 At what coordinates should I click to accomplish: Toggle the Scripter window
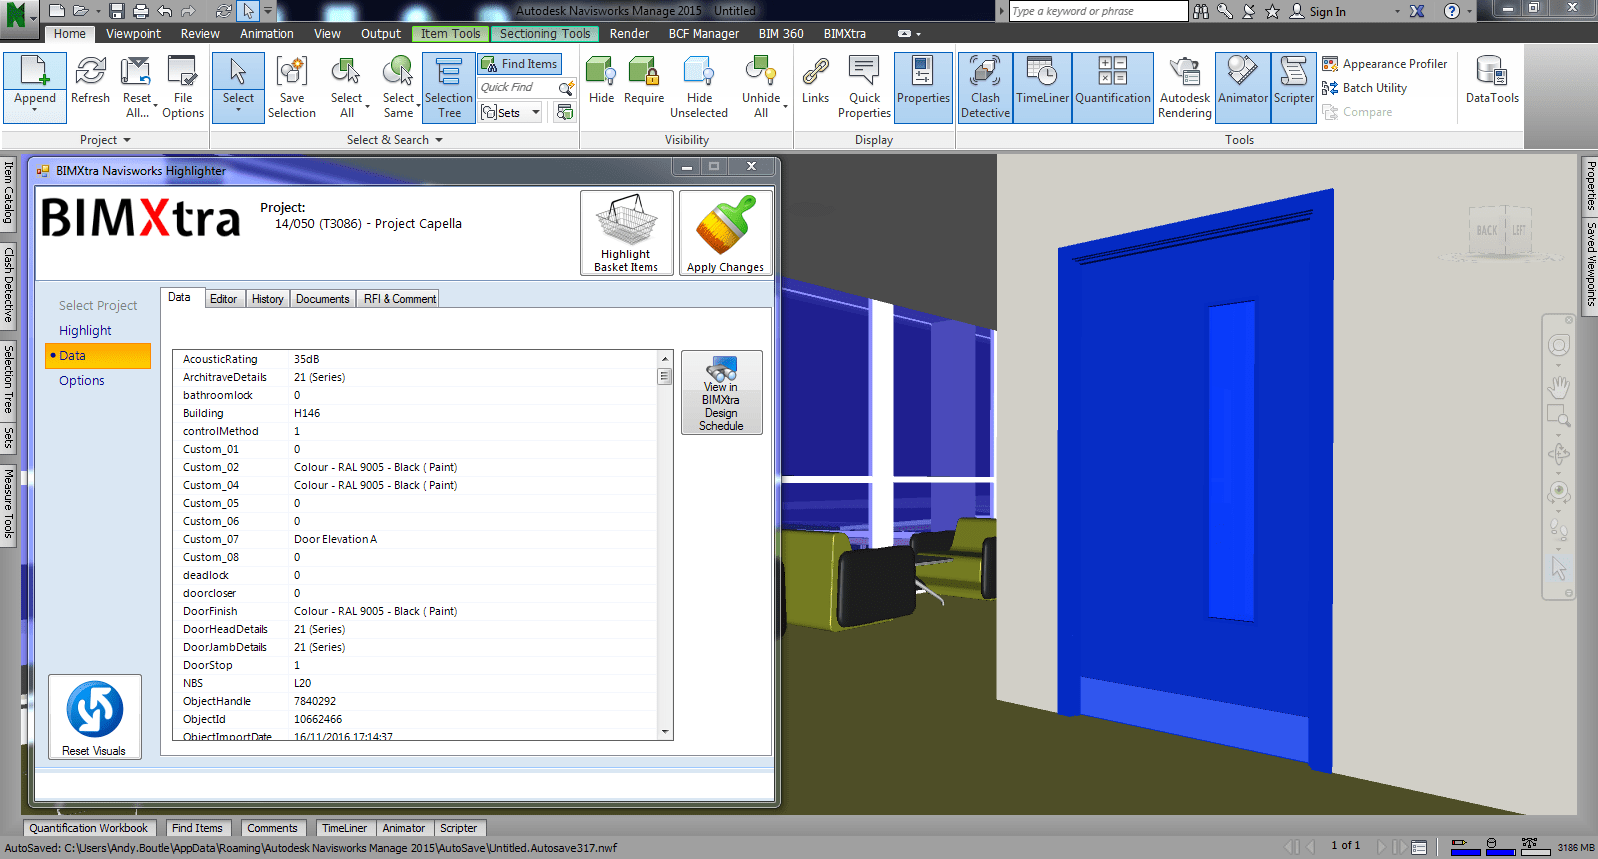pos(1294,88)
